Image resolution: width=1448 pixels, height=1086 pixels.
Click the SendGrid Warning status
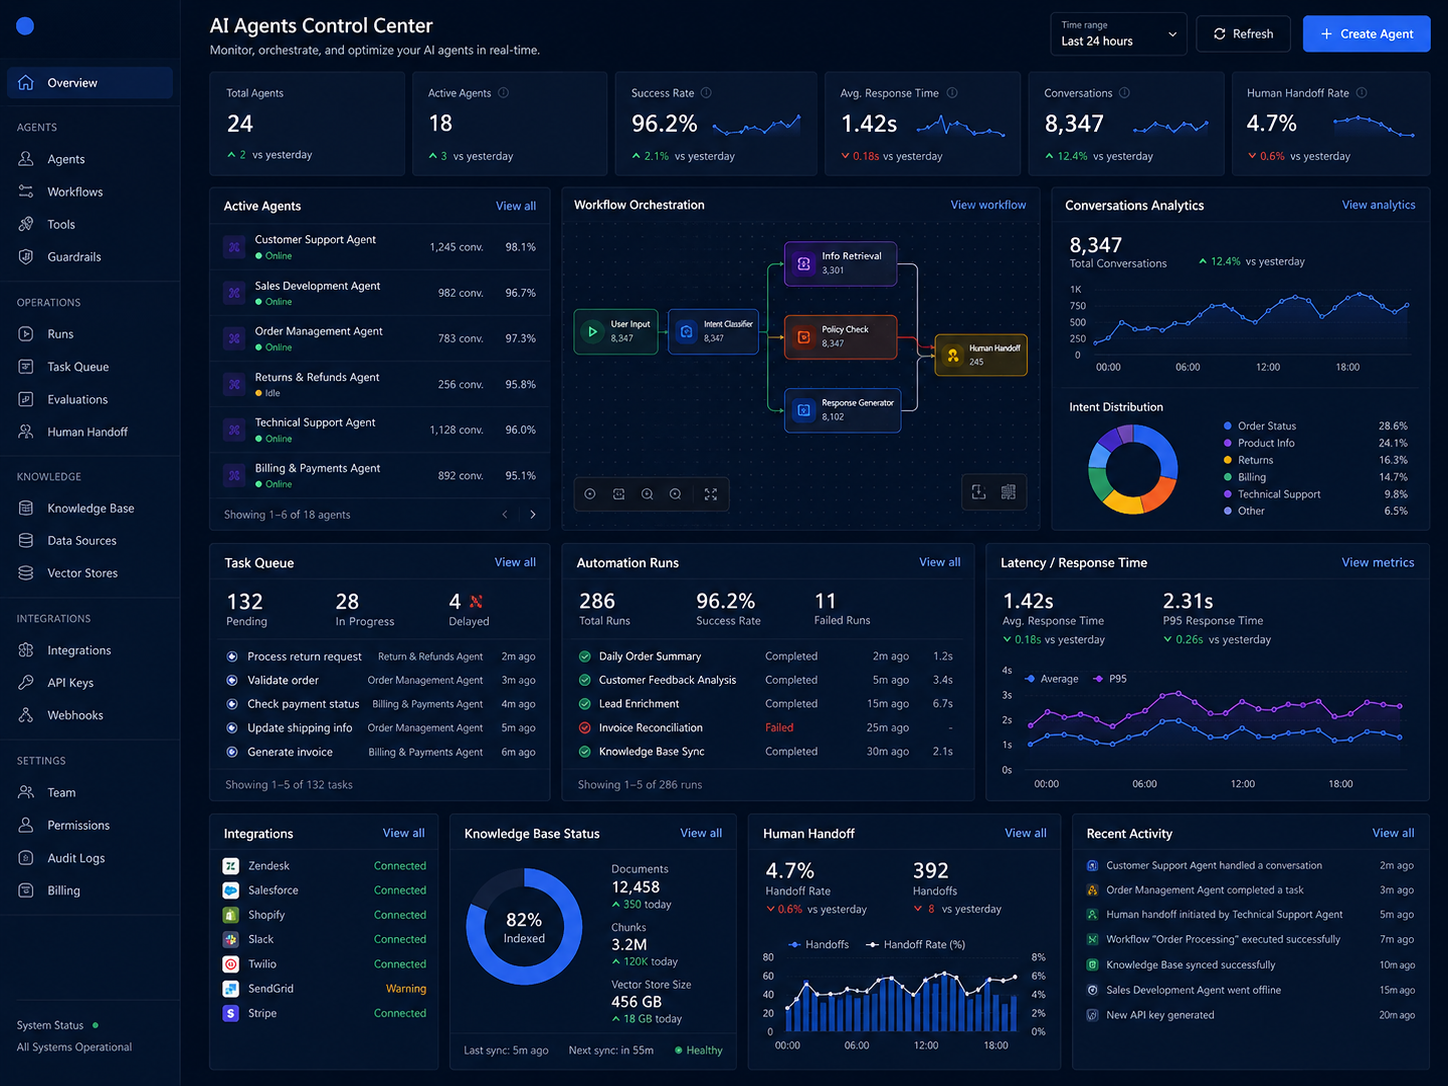(406, 989)
